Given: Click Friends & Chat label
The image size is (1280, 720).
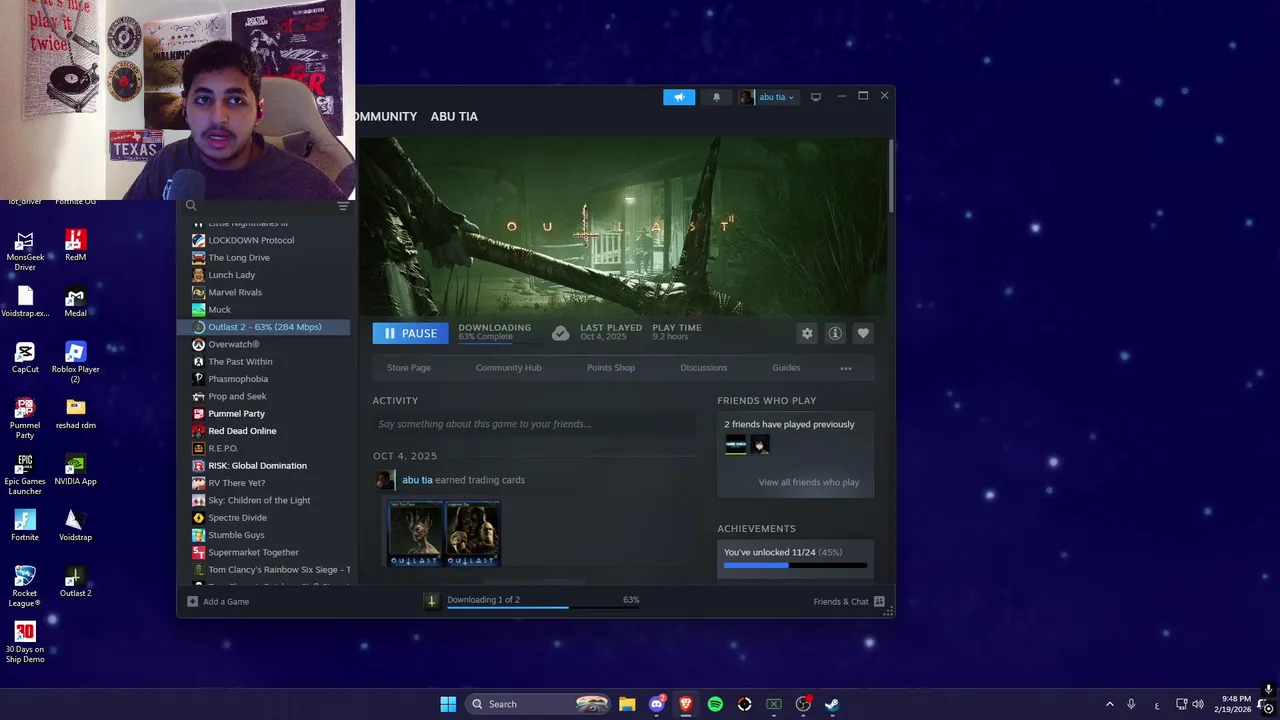Looking at the screenshot, I should pos(841,602).
